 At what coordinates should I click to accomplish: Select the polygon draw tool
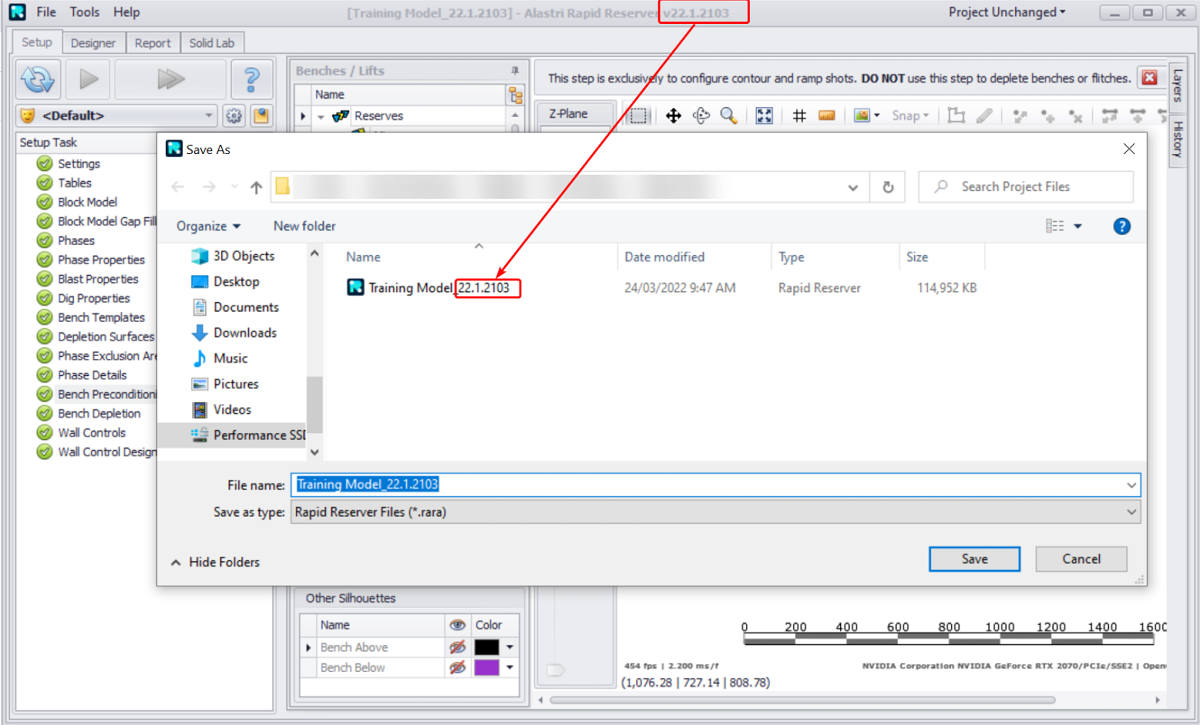point(956,115)
